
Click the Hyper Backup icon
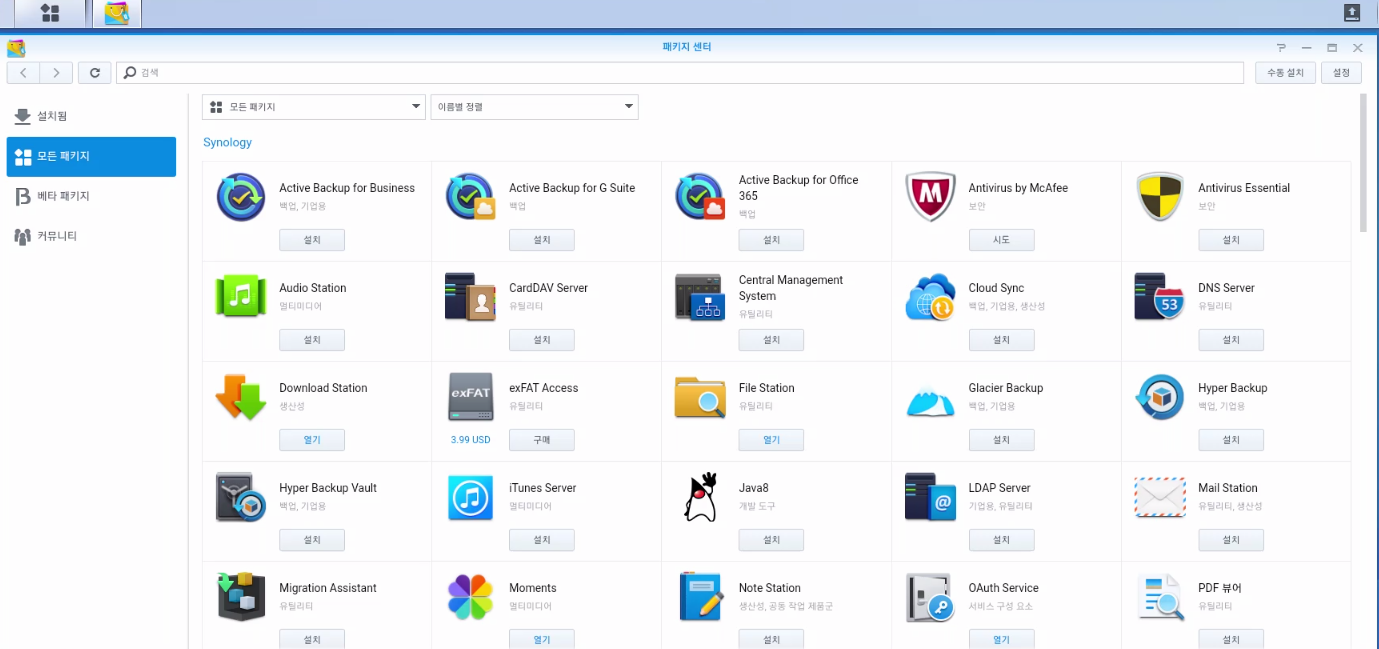[1160, 397]
